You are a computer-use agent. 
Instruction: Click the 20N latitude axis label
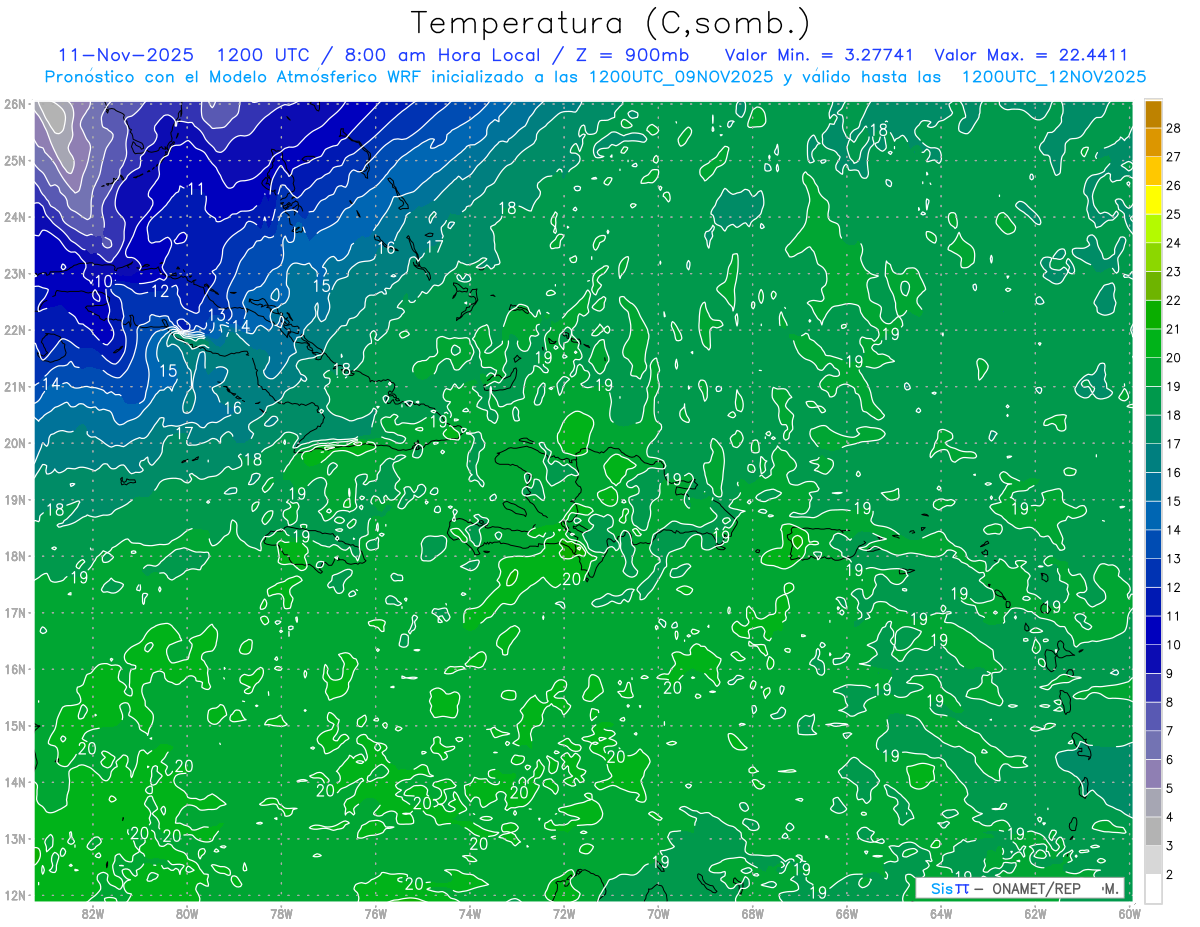15,443
